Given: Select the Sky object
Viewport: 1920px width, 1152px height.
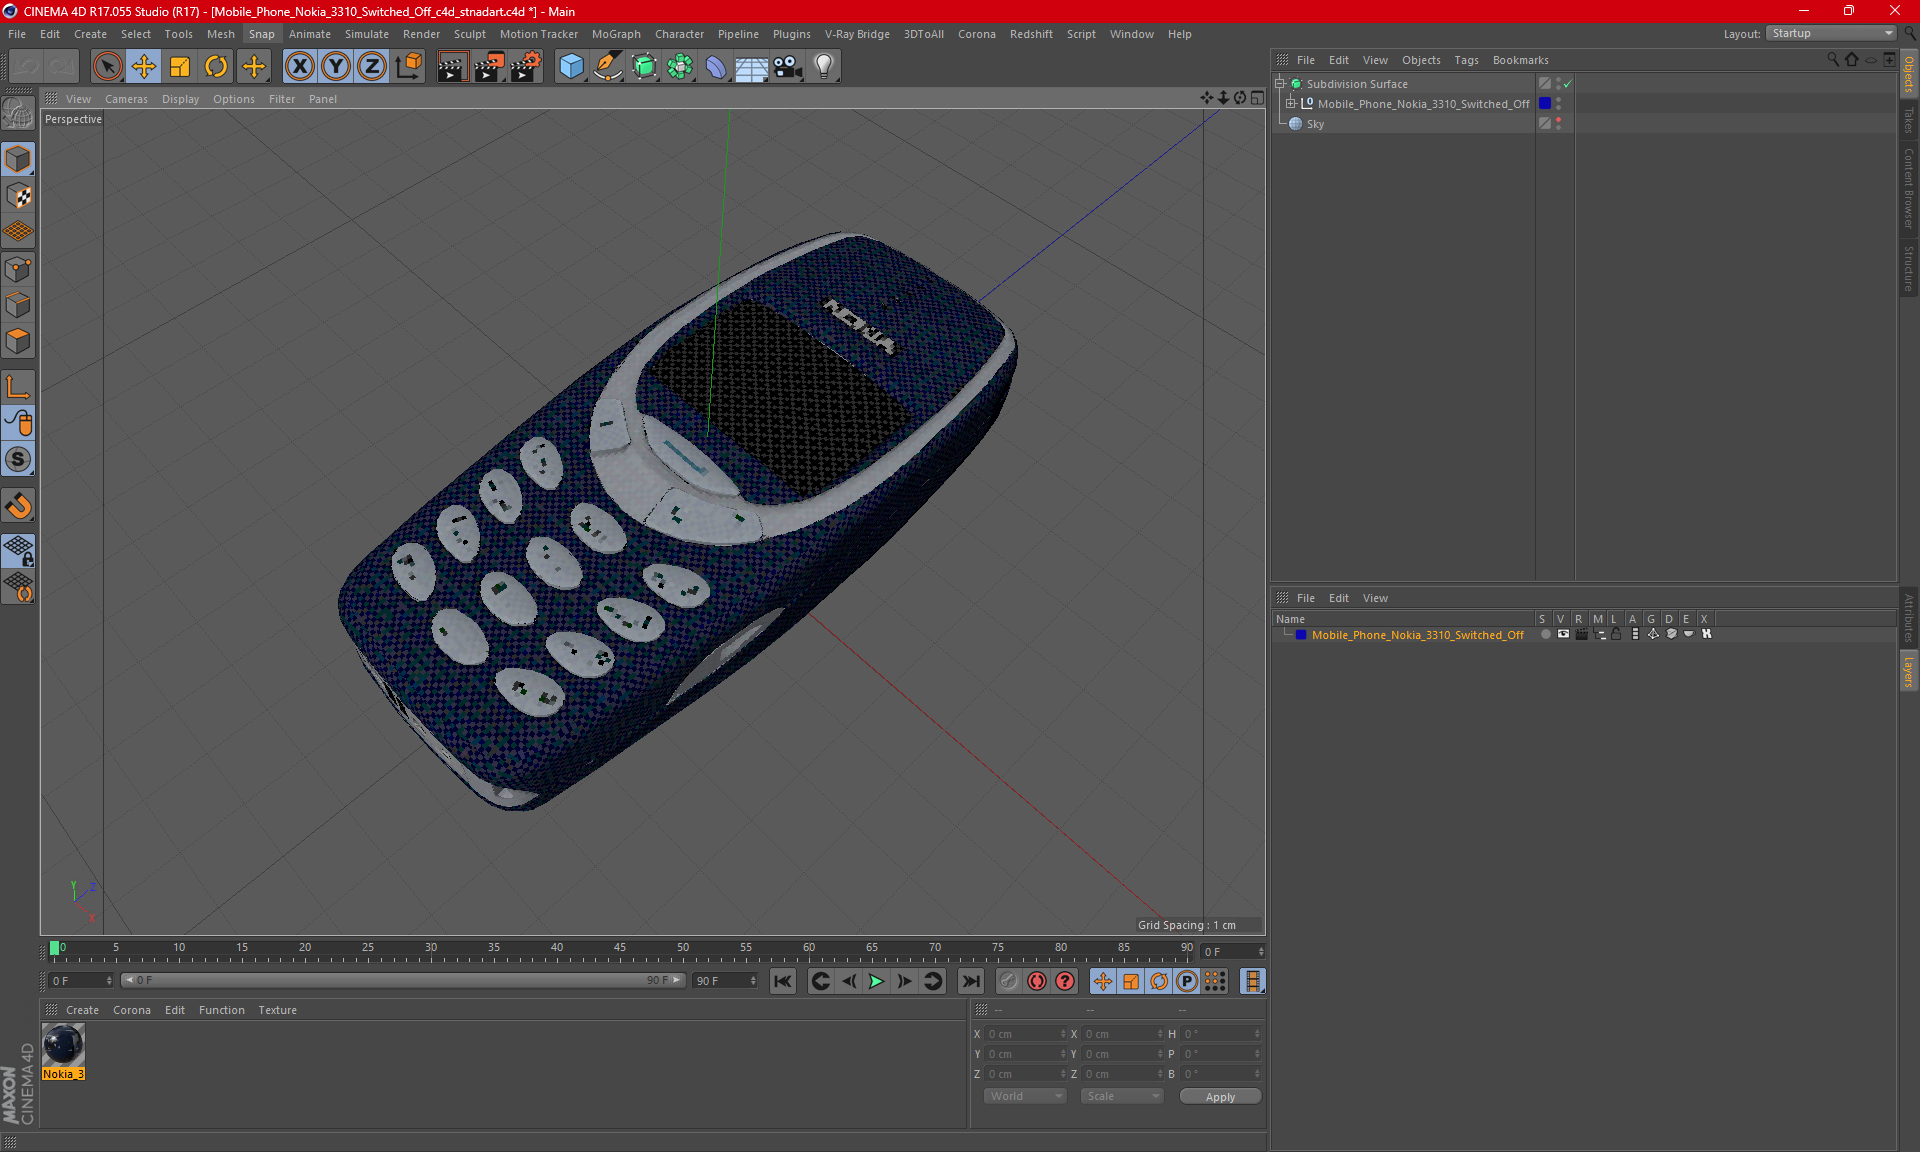Looking at the screenshot, I should [x=1315, y=124].
